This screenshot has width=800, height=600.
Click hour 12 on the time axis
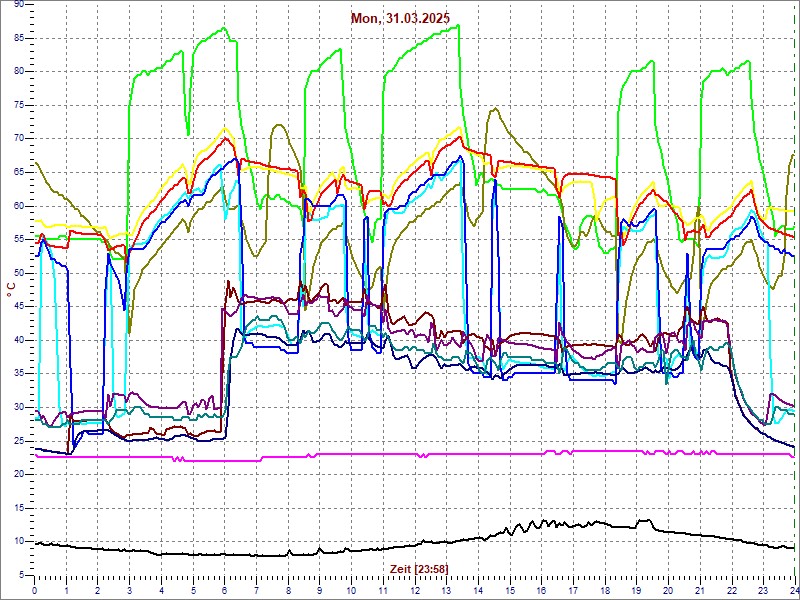[414, 590]
